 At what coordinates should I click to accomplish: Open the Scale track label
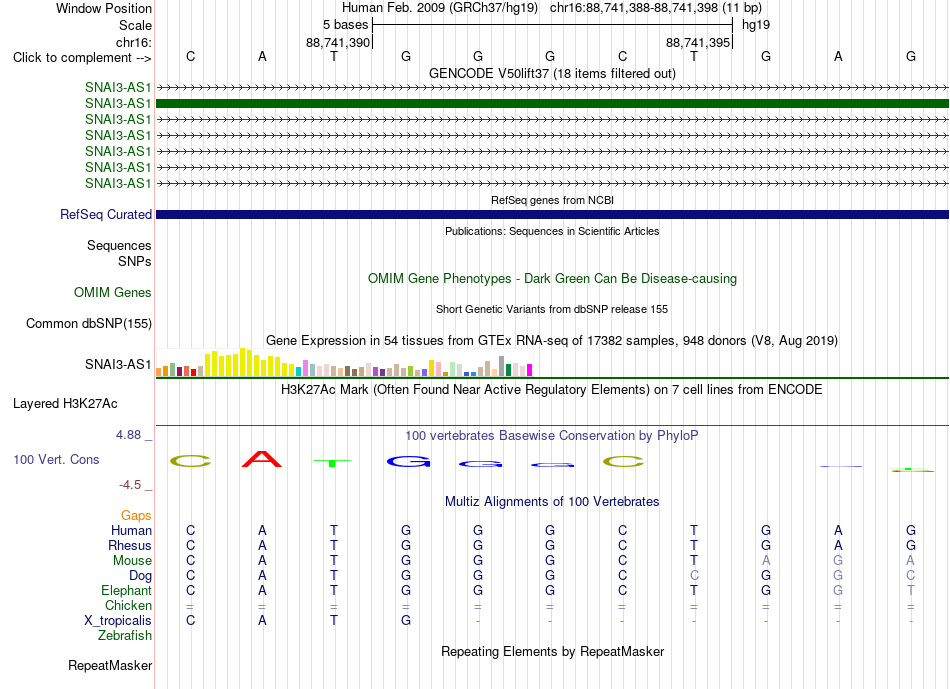pos(135,25)
